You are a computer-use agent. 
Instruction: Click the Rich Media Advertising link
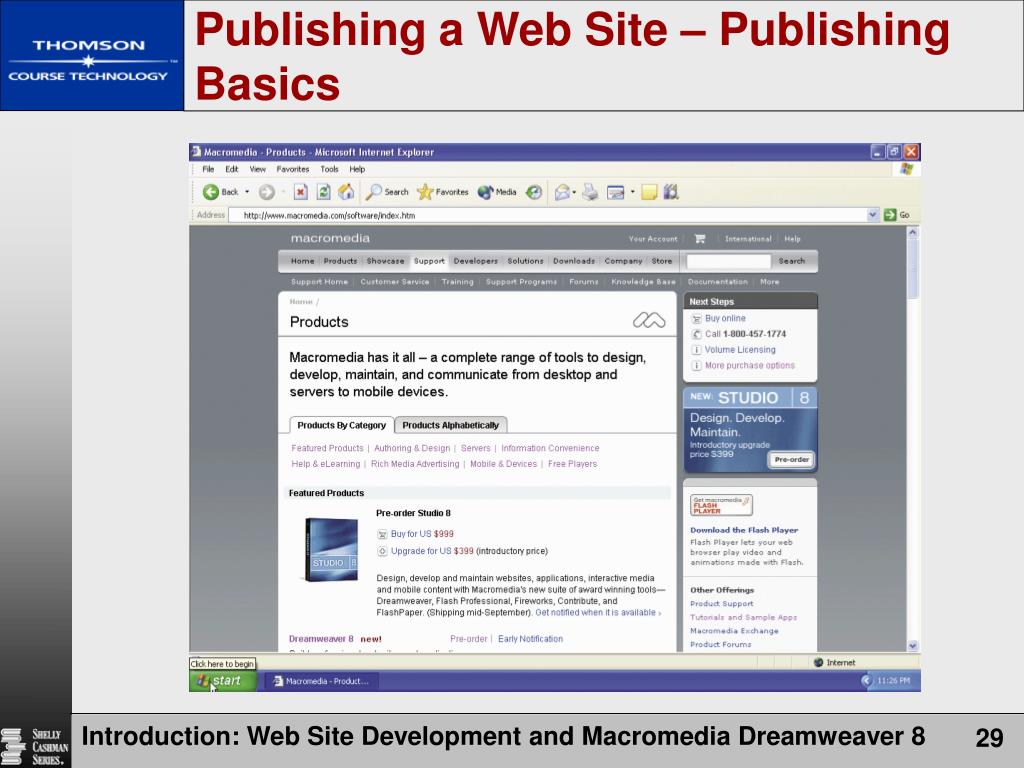pyautogui.click(x=415, y=464)
